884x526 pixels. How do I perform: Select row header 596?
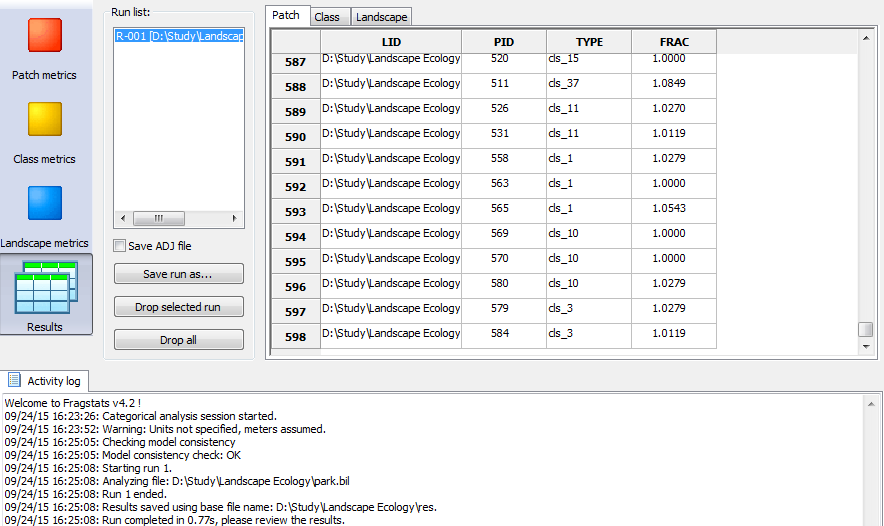[295, 286]
